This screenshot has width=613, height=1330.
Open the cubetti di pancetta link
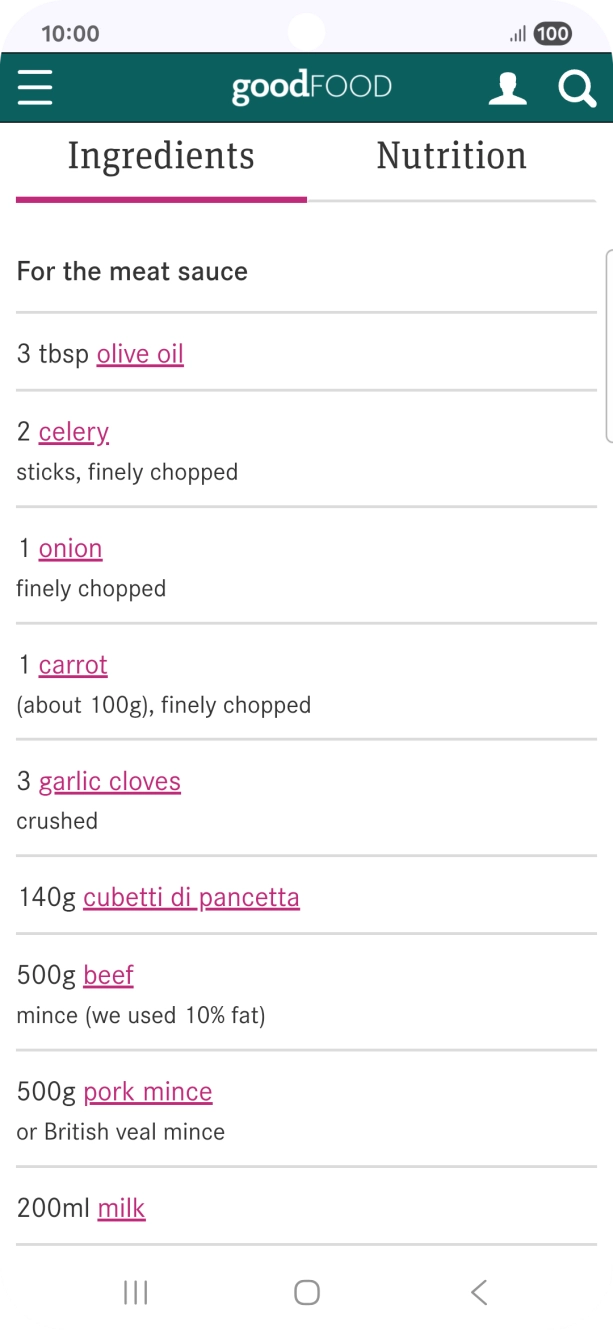[191, 897]
